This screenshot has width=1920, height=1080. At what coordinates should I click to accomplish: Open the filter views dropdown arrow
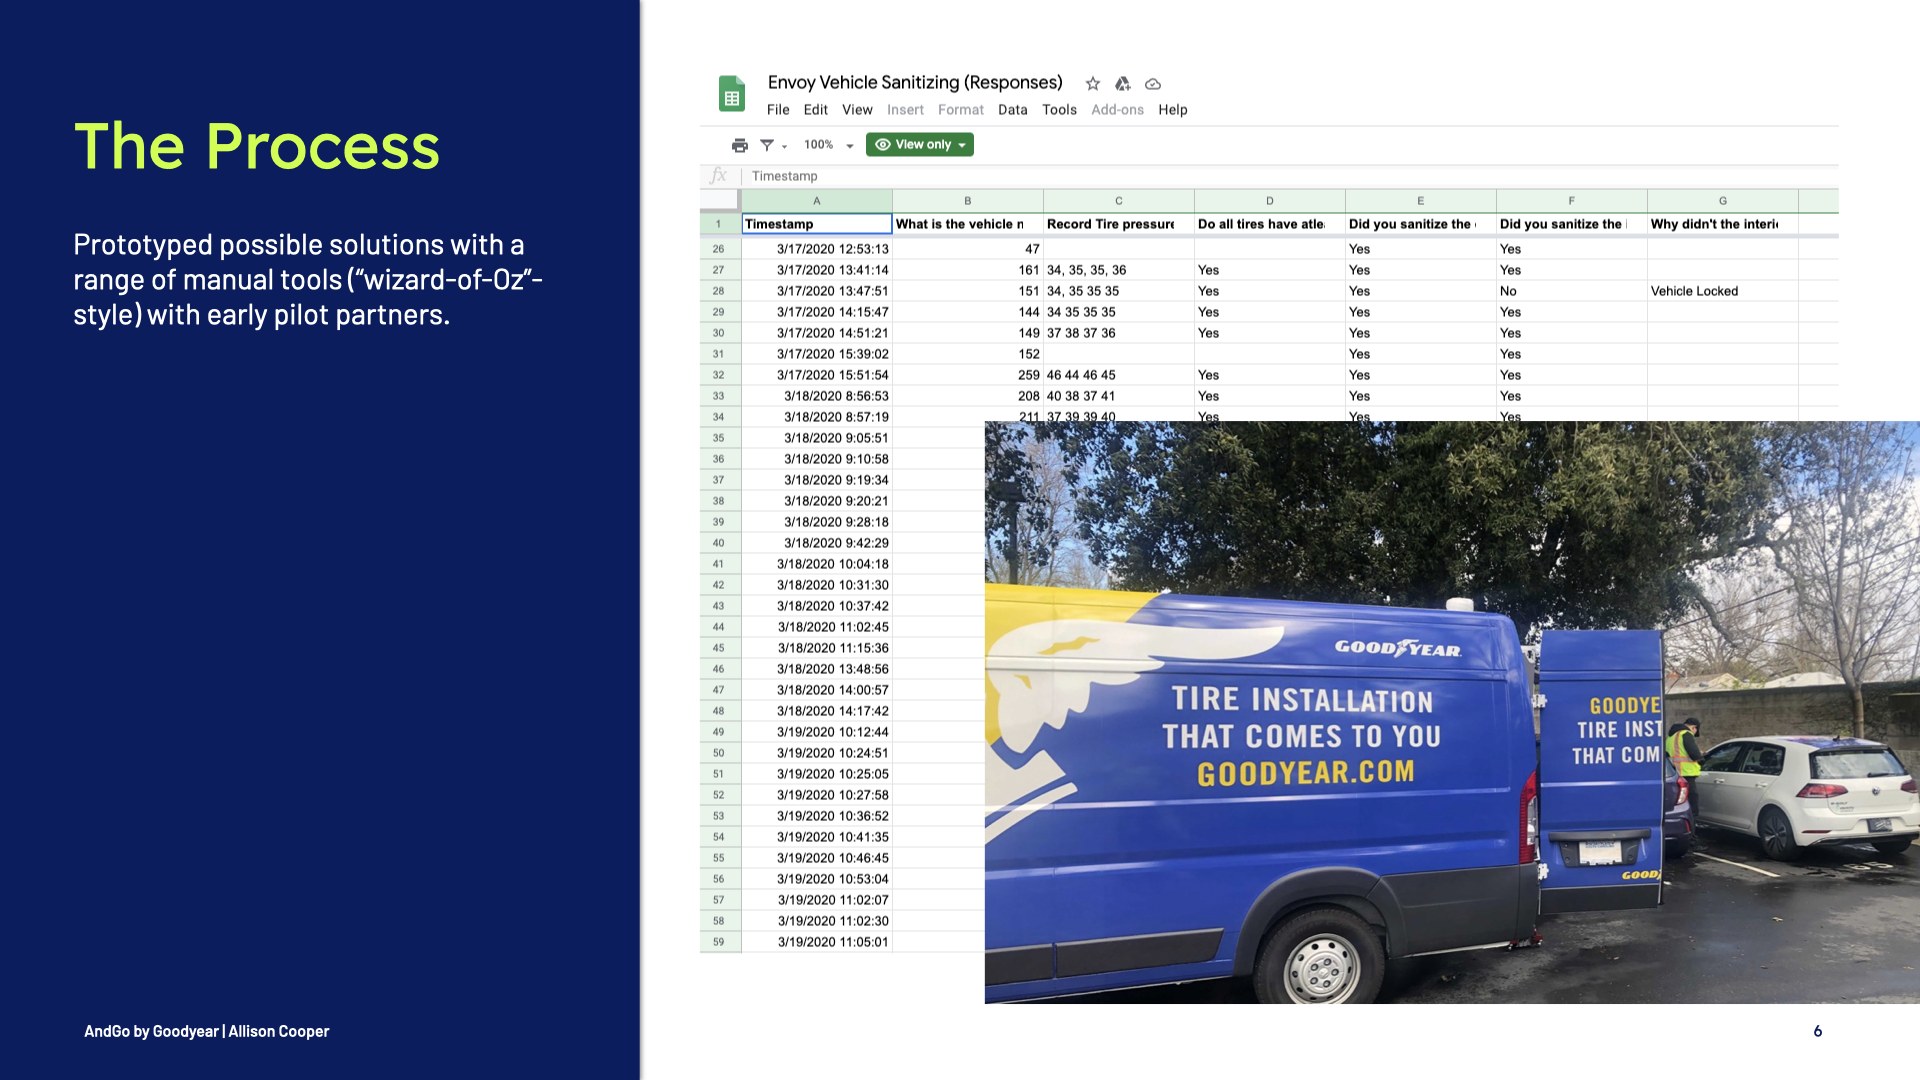pyautogui.click(x=785, y=146)
